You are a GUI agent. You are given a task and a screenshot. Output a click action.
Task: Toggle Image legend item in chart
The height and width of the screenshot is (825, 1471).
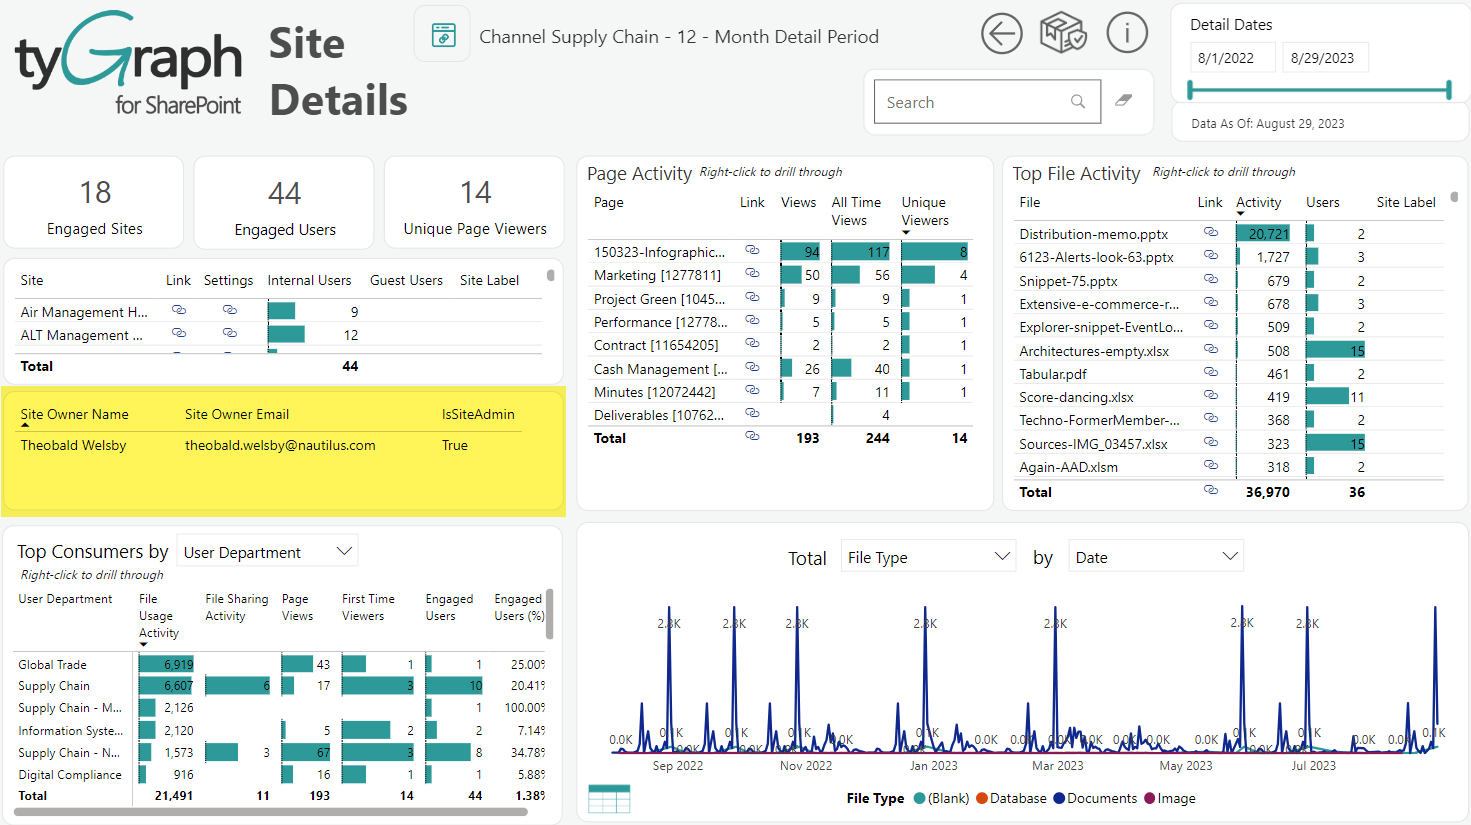pyautogui.click(x=1170, y=798)
